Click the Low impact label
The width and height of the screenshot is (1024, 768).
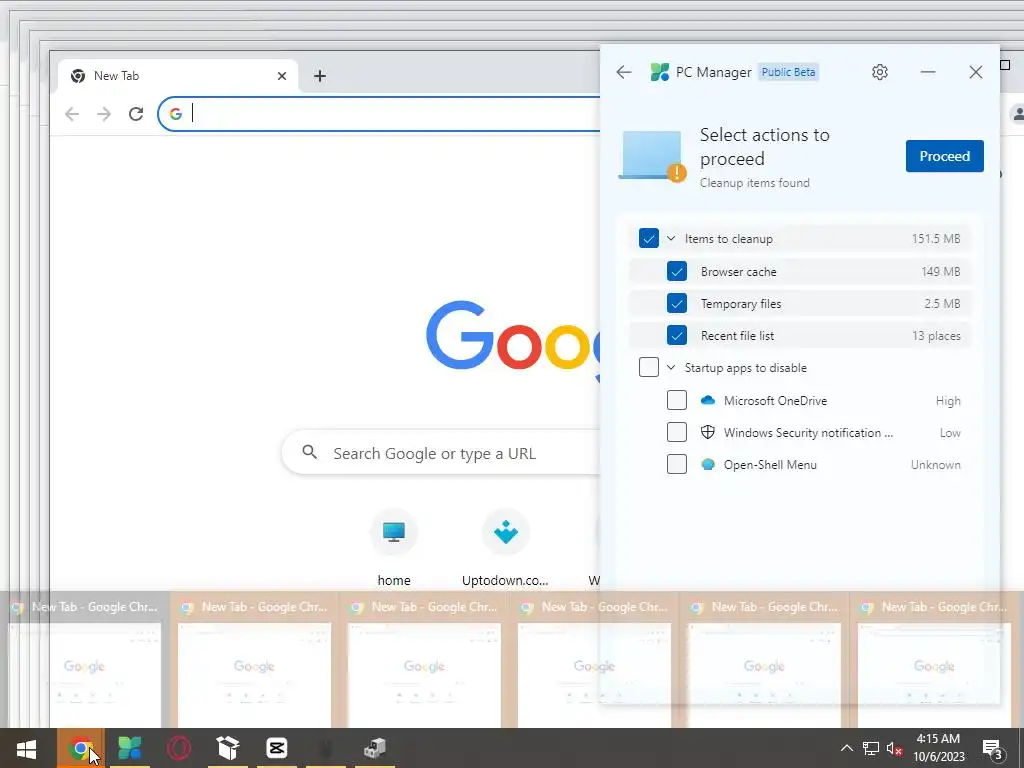tap(950, 432)
